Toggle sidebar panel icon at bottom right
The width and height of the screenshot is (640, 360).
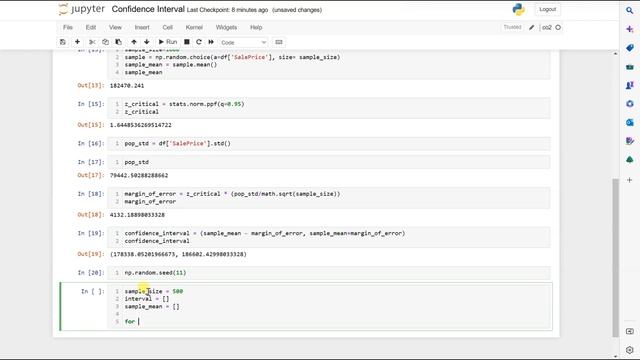(629, 331)
